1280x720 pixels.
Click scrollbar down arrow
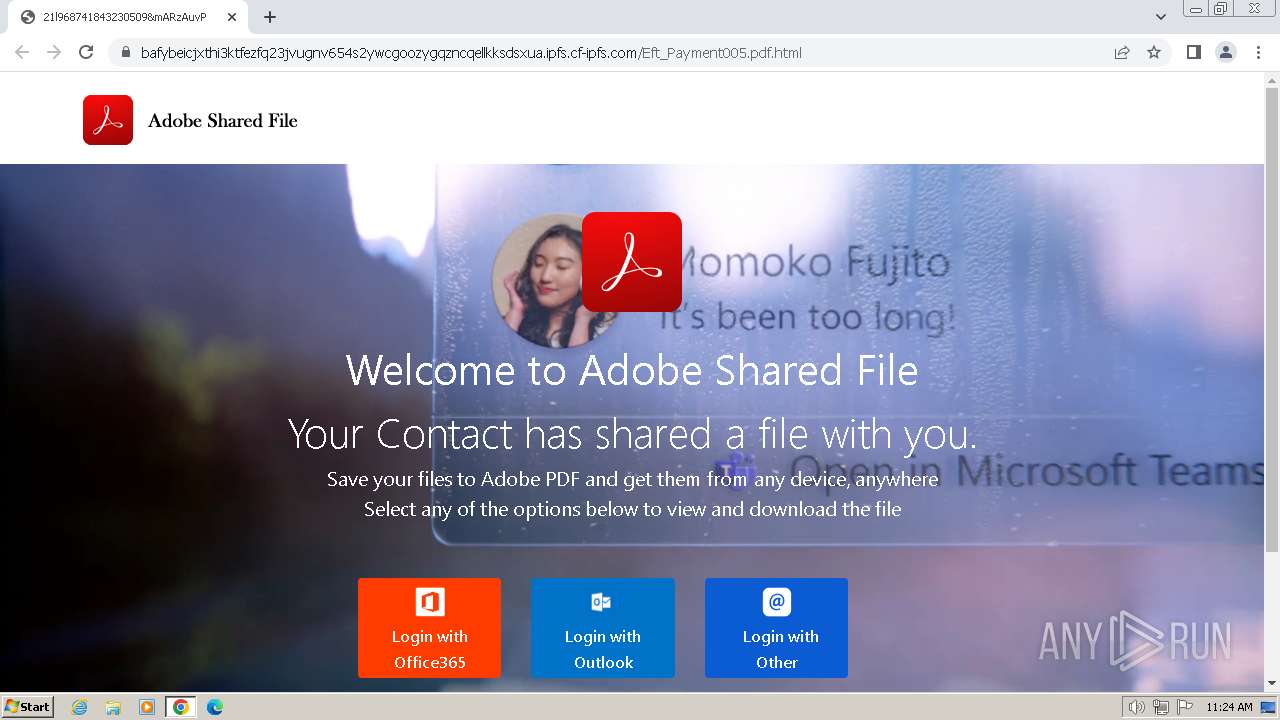tap(1272, 683)
